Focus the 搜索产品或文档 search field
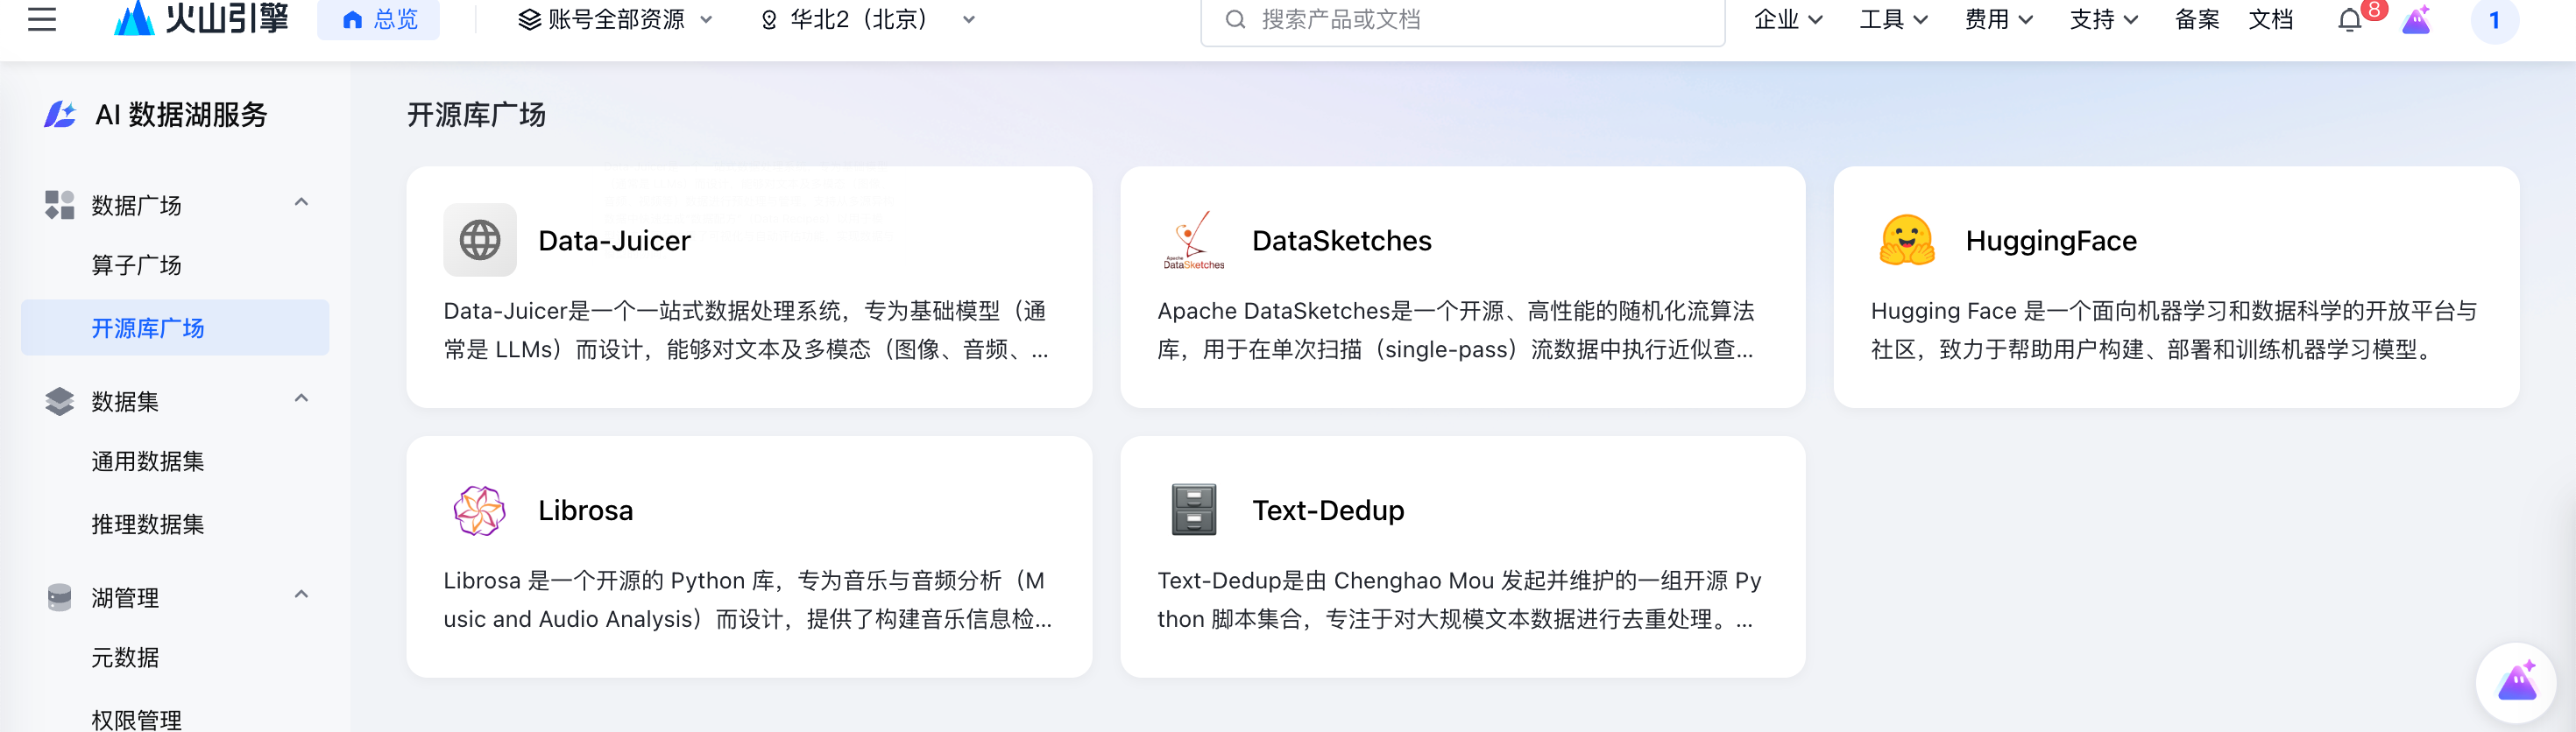 (1462, 20)
